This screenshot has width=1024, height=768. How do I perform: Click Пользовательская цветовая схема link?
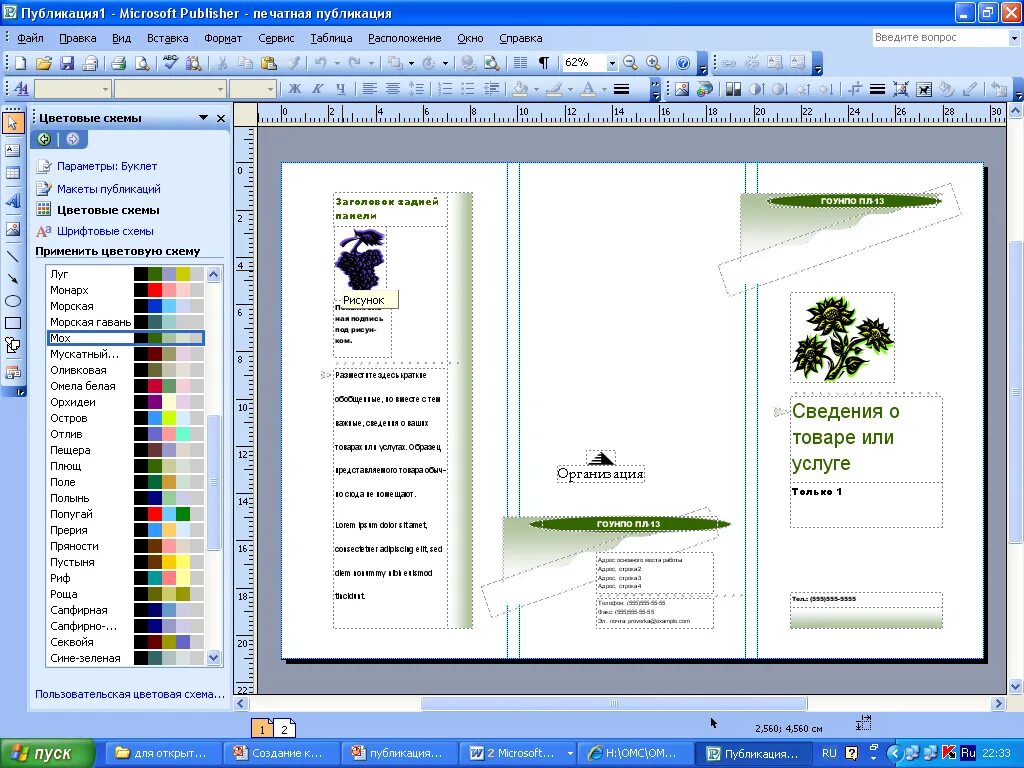tap(129, 694)
